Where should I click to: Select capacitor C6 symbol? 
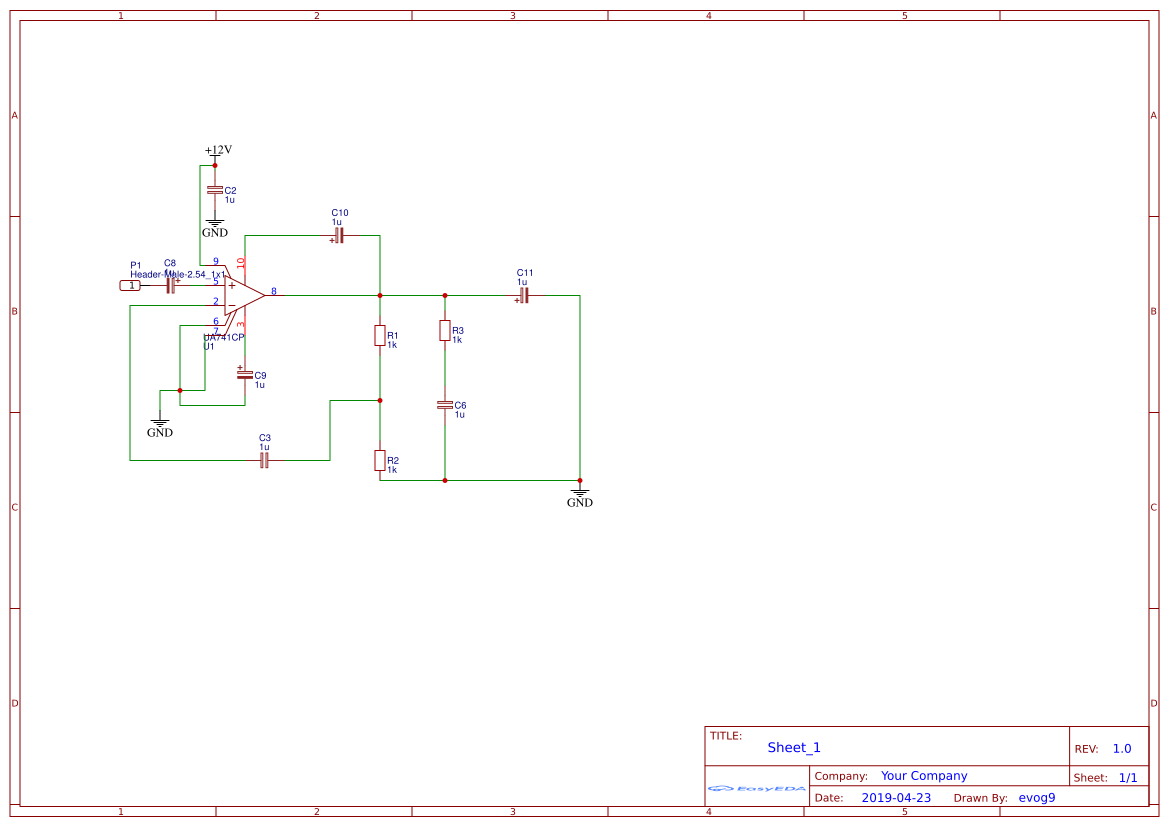tap(445, 405)
